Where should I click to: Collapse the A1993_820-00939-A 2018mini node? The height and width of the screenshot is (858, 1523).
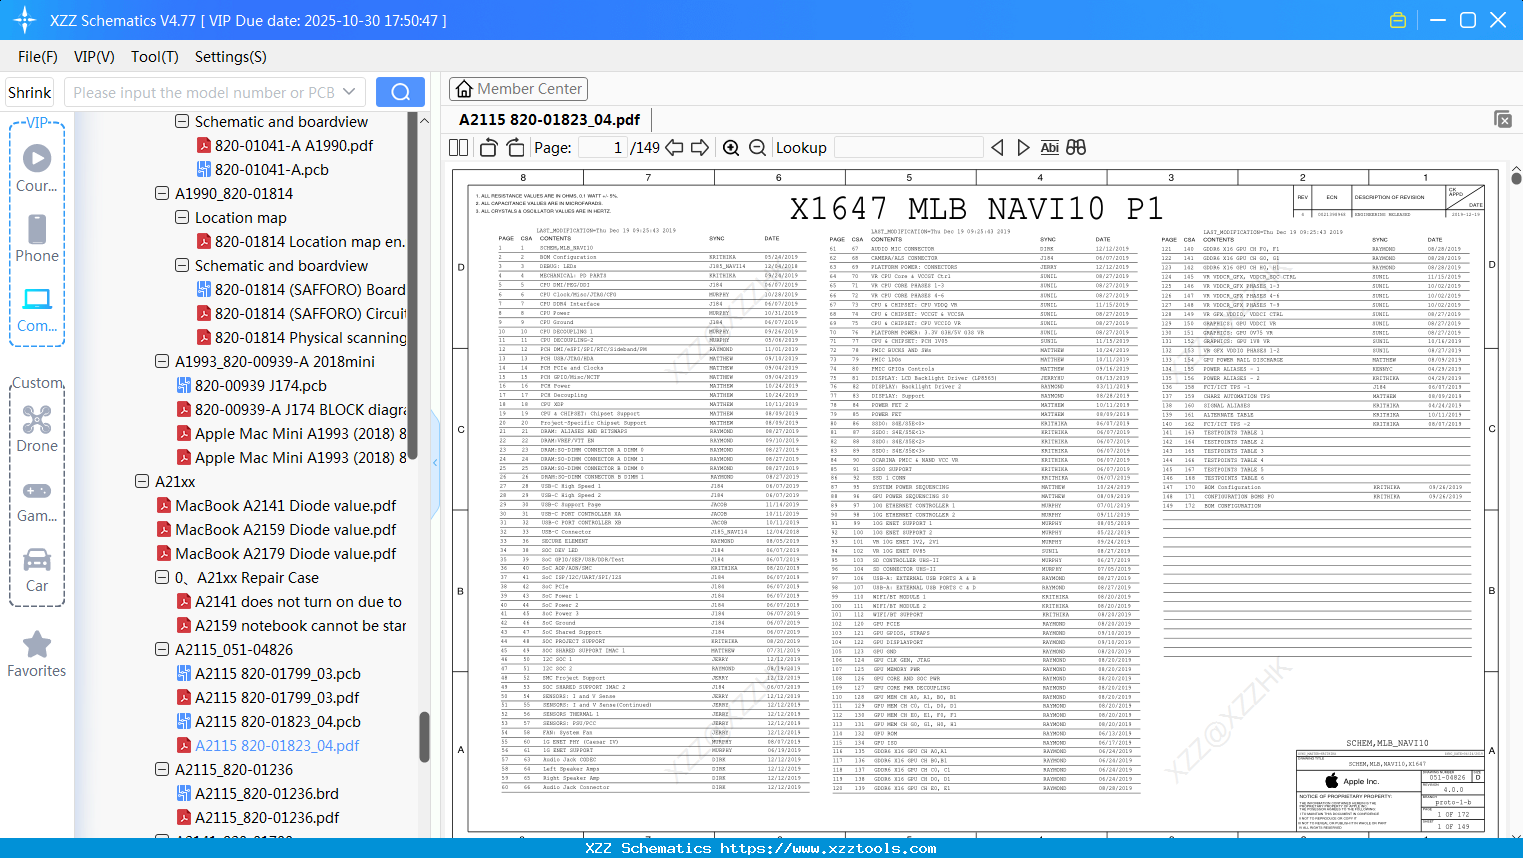click(162, 361)
